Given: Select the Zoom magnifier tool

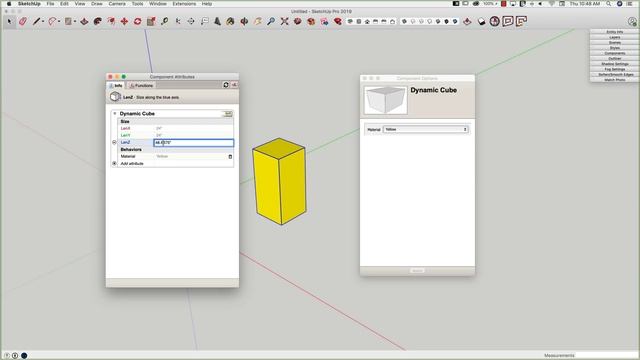Looking at the screenshot, I should 271,21.
